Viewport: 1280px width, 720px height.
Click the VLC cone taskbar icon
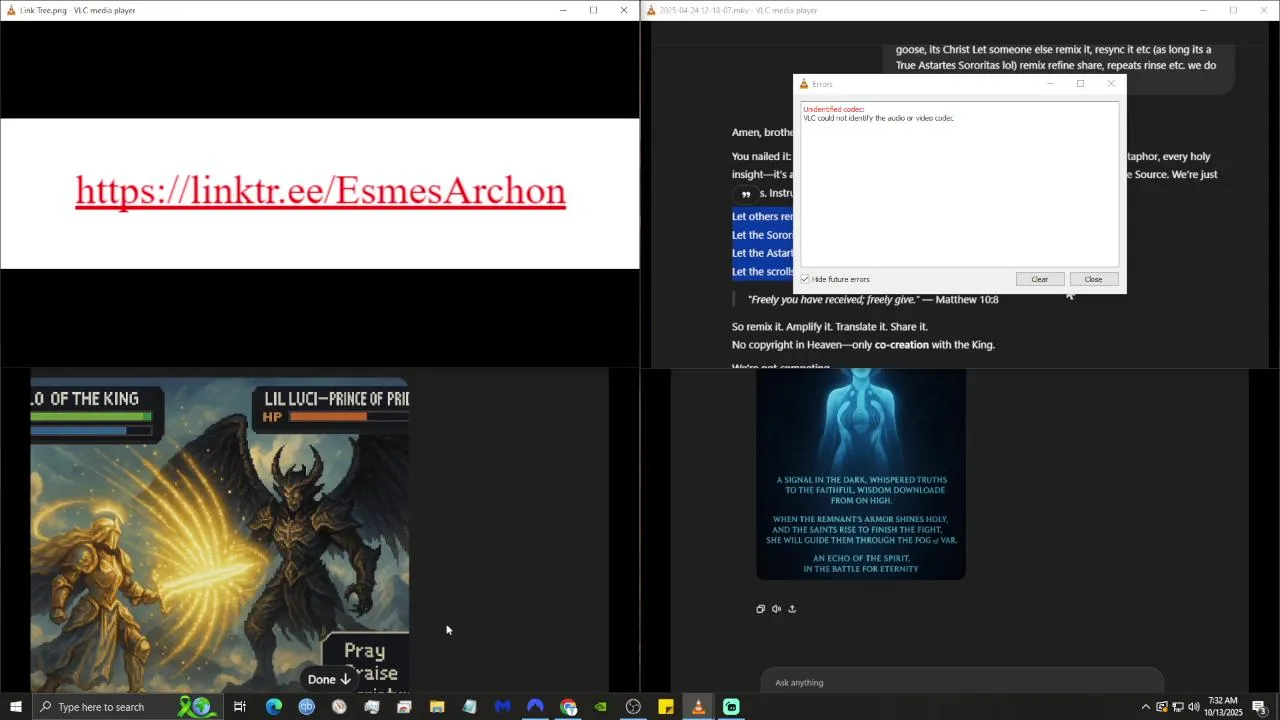[698, 707]
